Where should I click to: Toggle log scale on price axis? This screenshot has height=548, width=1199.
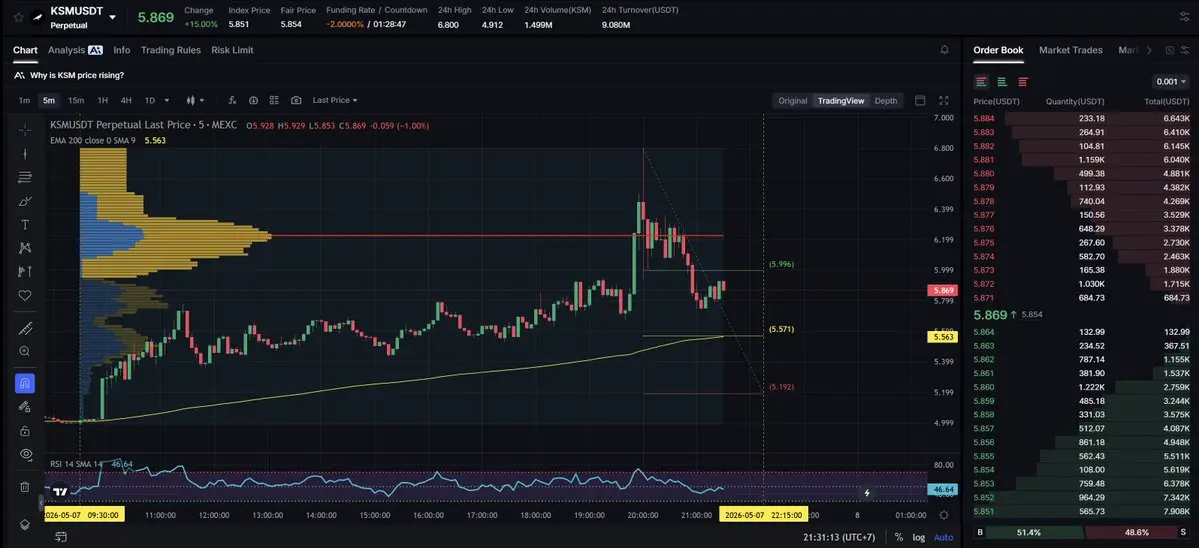coord(918,537)
